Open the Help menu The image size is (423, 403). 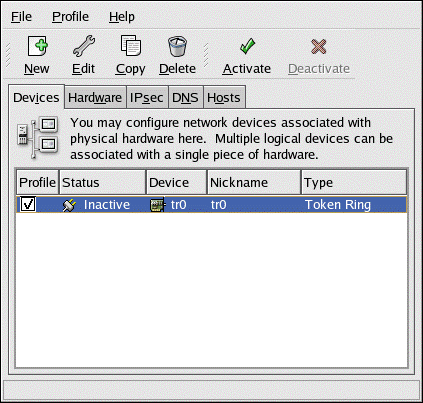pos(122,17)
